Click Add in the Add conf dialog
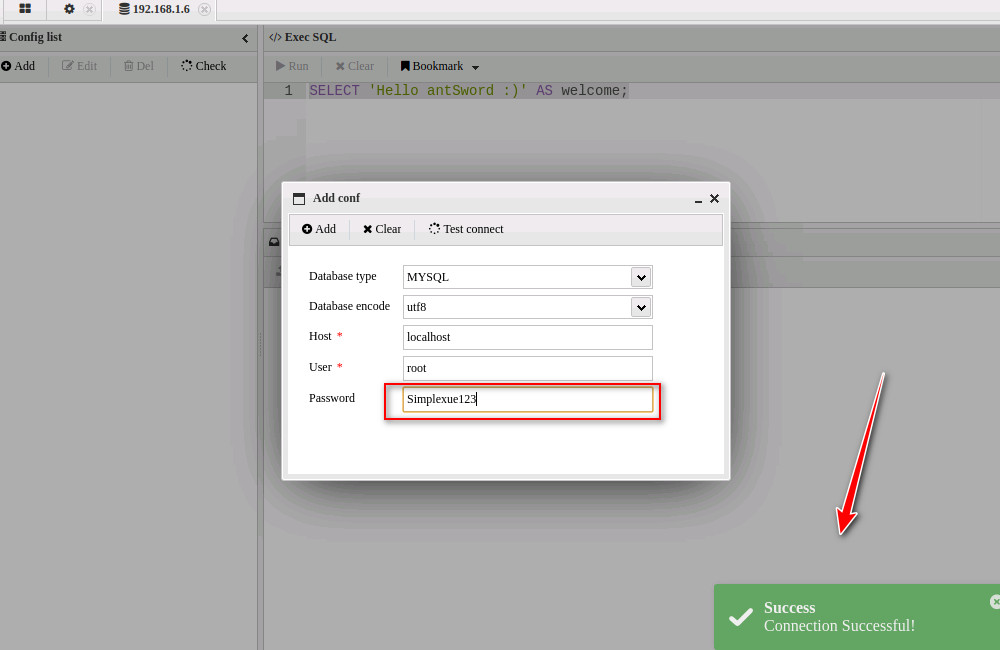The image size is (1000, 650). click(x=319, y=229)
